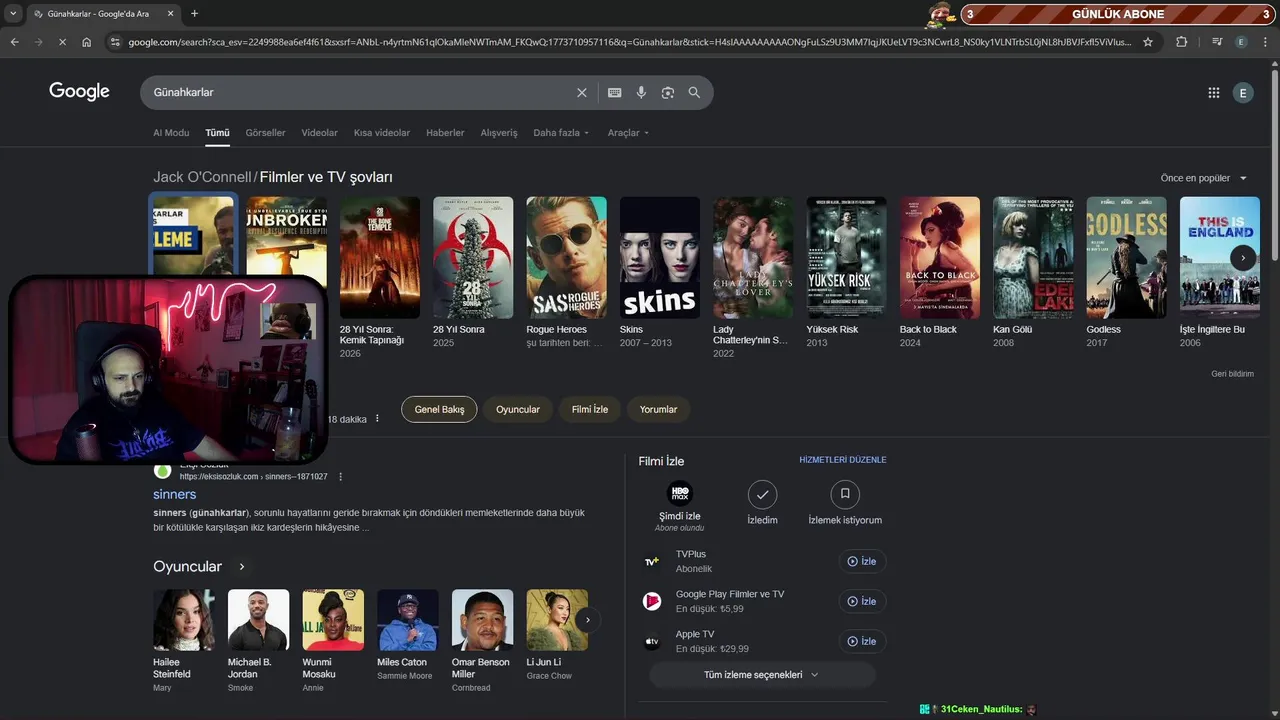Open the Alışveriş tab
The width and height of the screenshot is (1280, 720).
tap(499, 132)
